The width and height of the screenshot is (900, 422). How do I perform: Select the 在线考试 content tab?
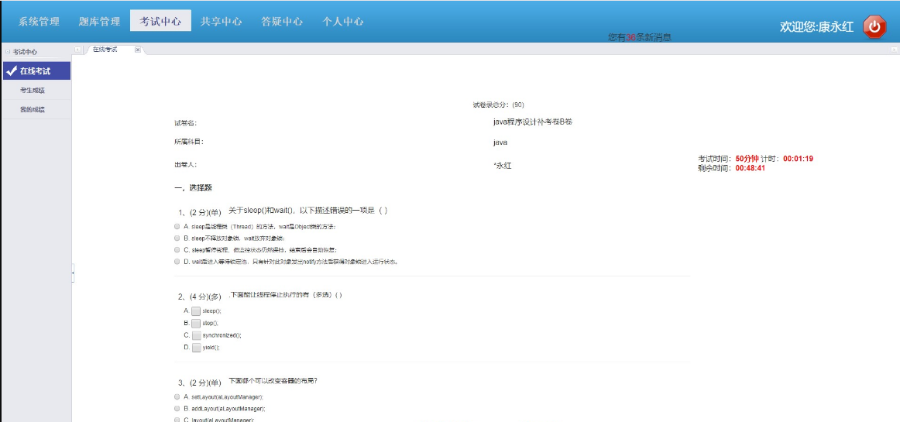(x=106, y=50)
